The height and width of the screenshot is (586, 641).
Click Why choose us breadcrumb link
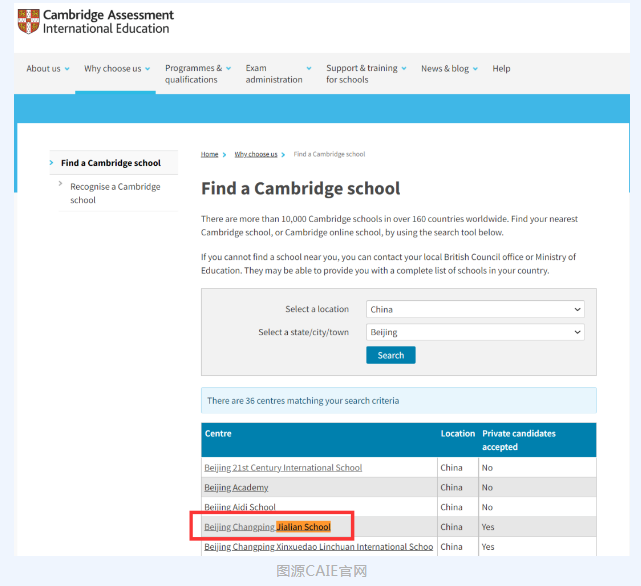(256, 155)
